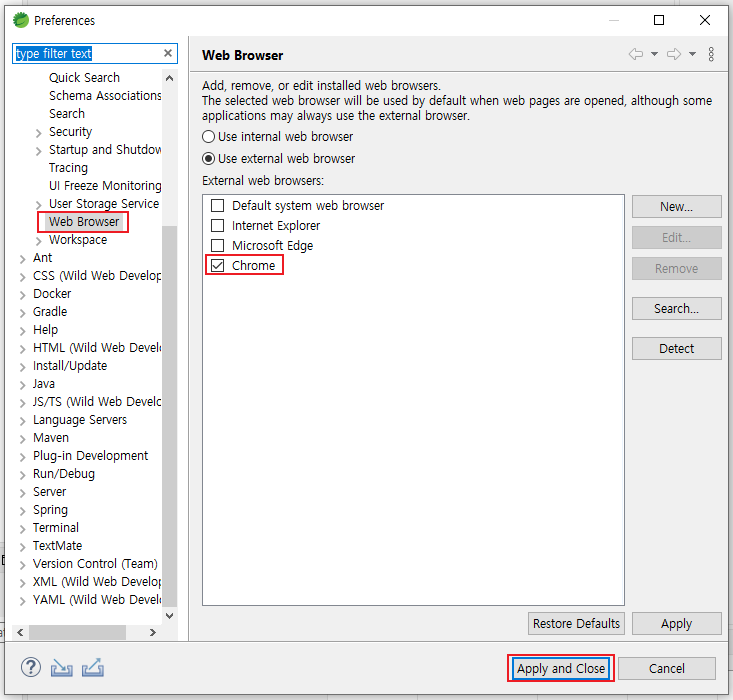Click the Apply button
This screenshot has width=733, height=700.
pyautogui.click(x=676, y=624)
